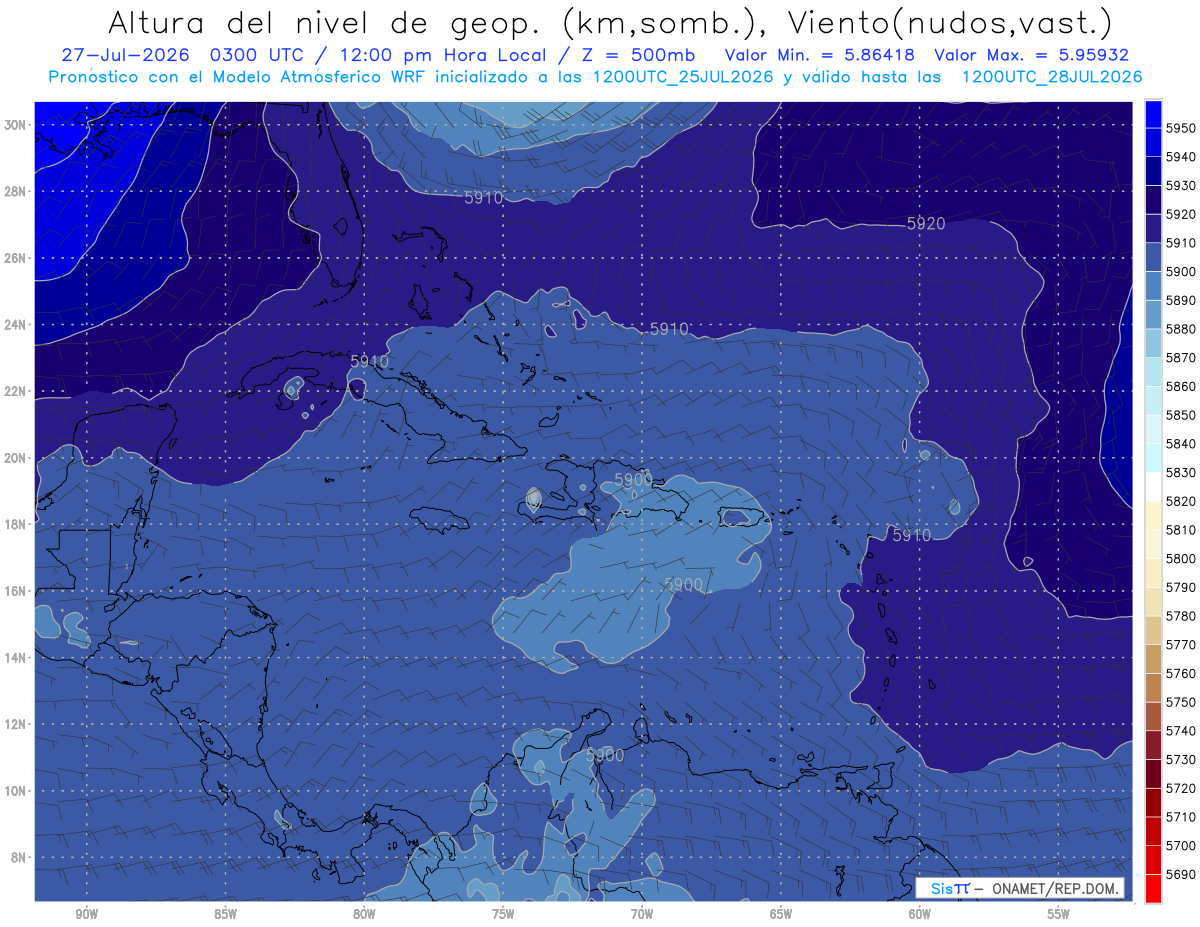Click the 26N latitude axis label
The image size is (1200, 927).
[x=15, y=258]
